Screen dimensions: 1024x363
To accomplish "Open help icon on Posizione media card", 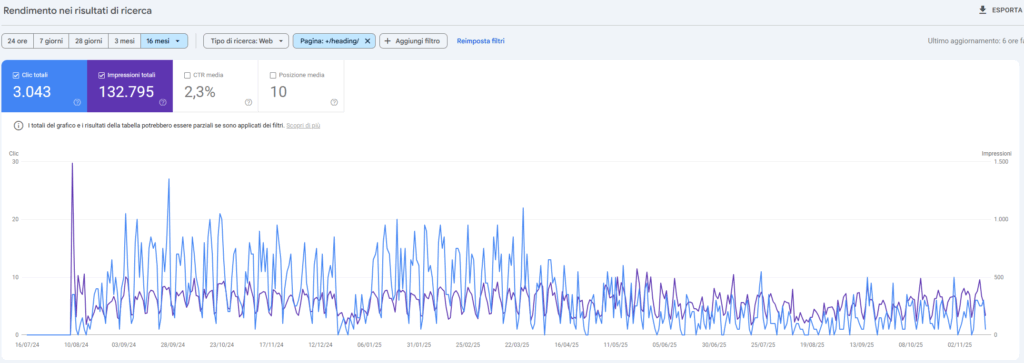I will [x=334, y=102].
